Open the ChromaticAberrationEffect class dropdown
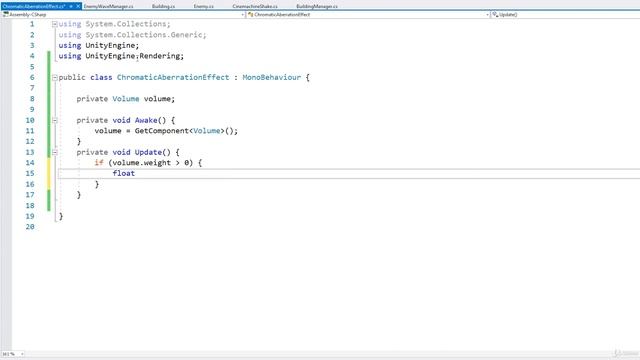 368,14
